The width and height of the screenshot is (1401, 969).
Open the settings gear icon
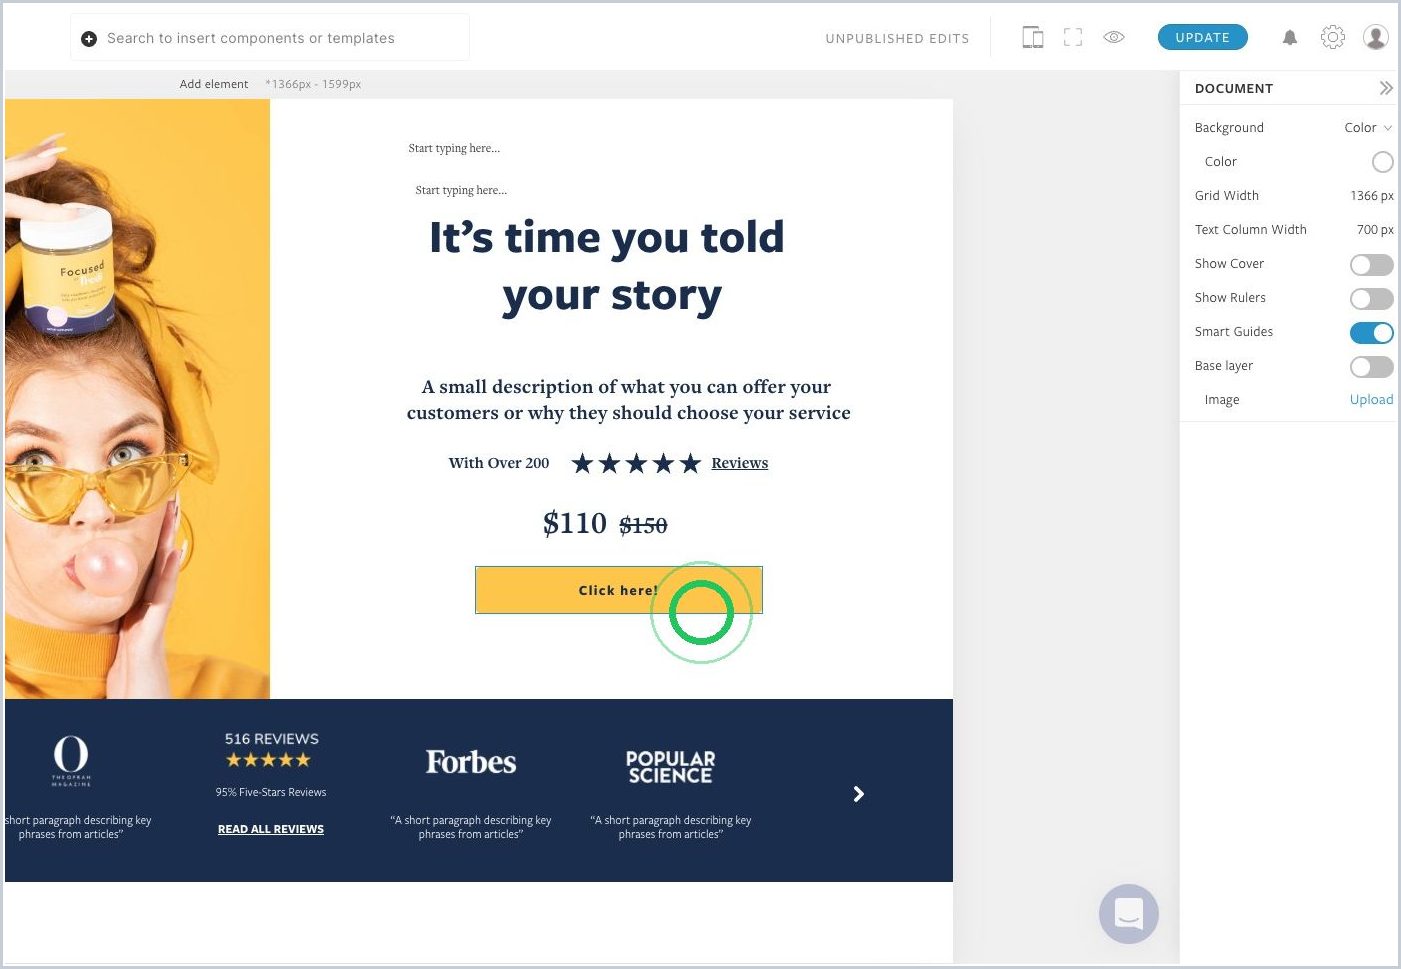coord(1333,37)
